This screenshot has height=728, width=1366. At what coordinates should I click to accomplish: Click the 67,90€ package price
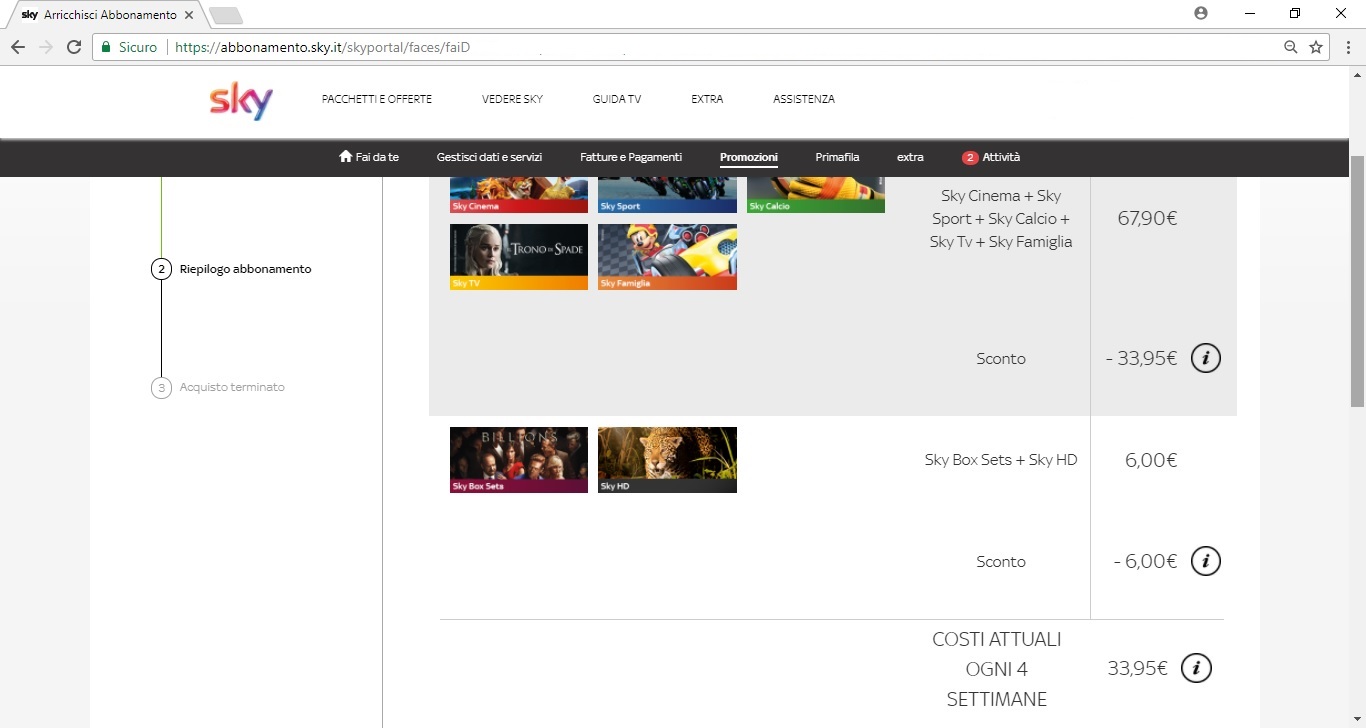click(x=1147, y=218)
